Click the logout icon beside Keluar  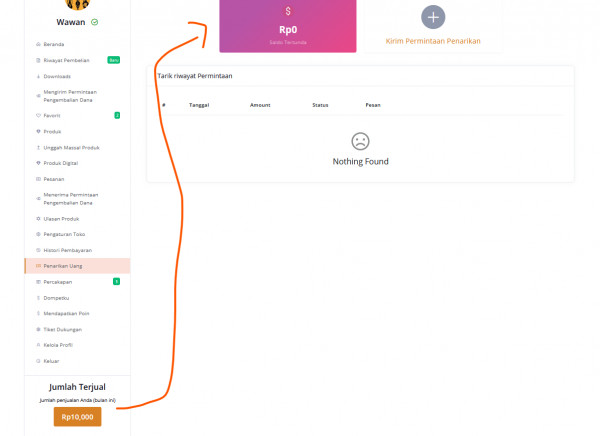pos(38,361)
